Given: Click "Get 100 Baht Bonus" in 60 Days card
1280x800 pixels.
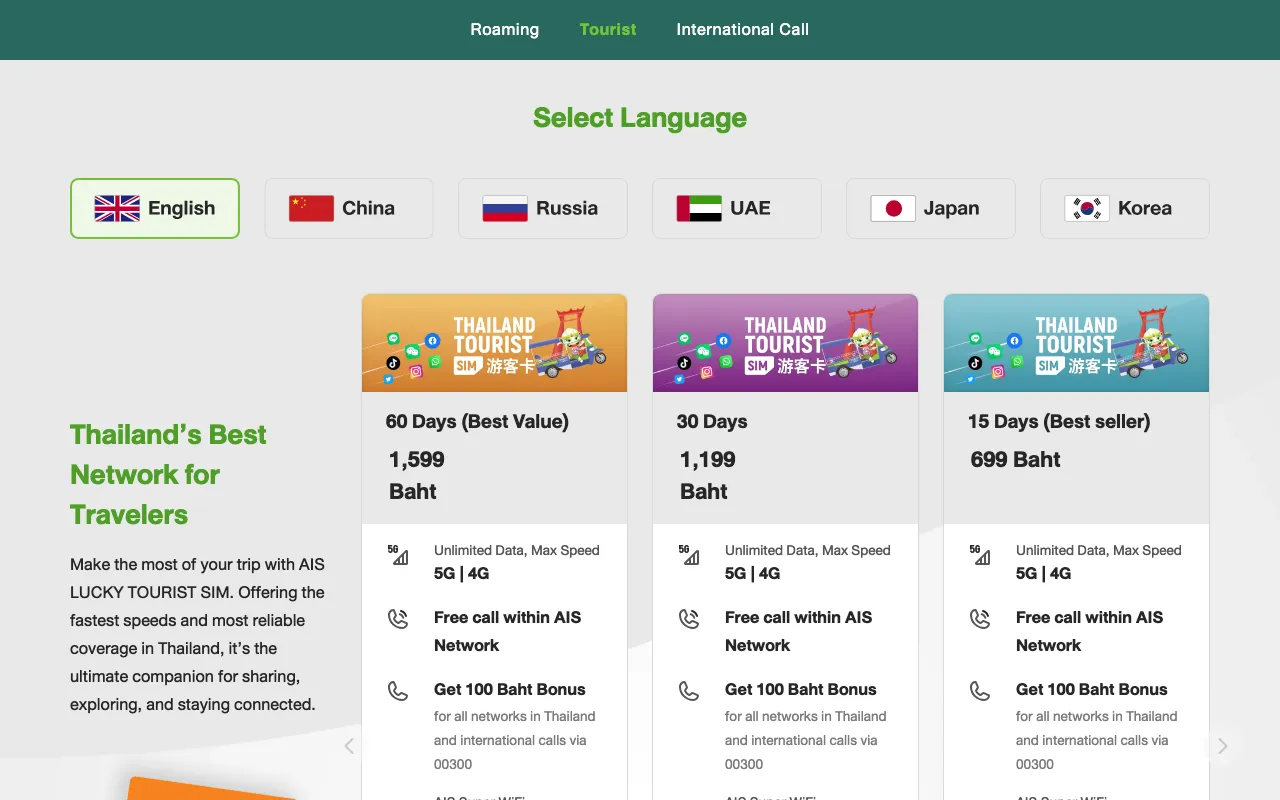Looking at the screenshot, I should (x=510, y=689).
